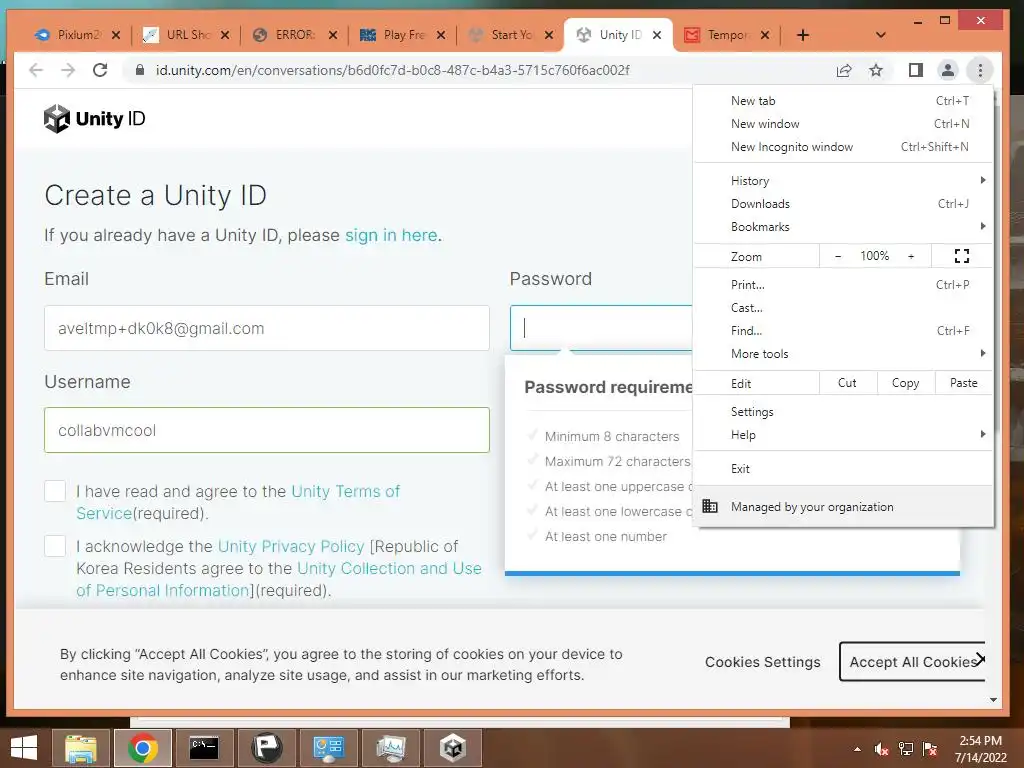Click Copy in the Edit row
The height and width of the screenshot is (768, 1024).
point(905,383)
